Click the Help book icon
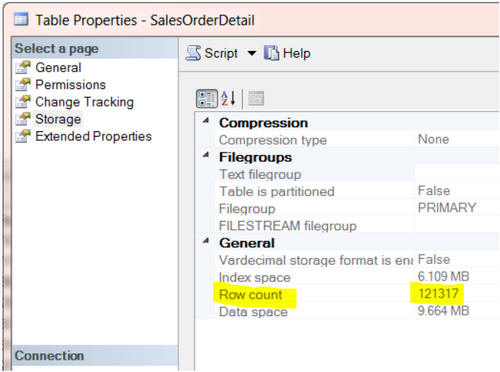The width and height of the screenshot is (500, 372). pyautogui.click(x=271, y=53)
